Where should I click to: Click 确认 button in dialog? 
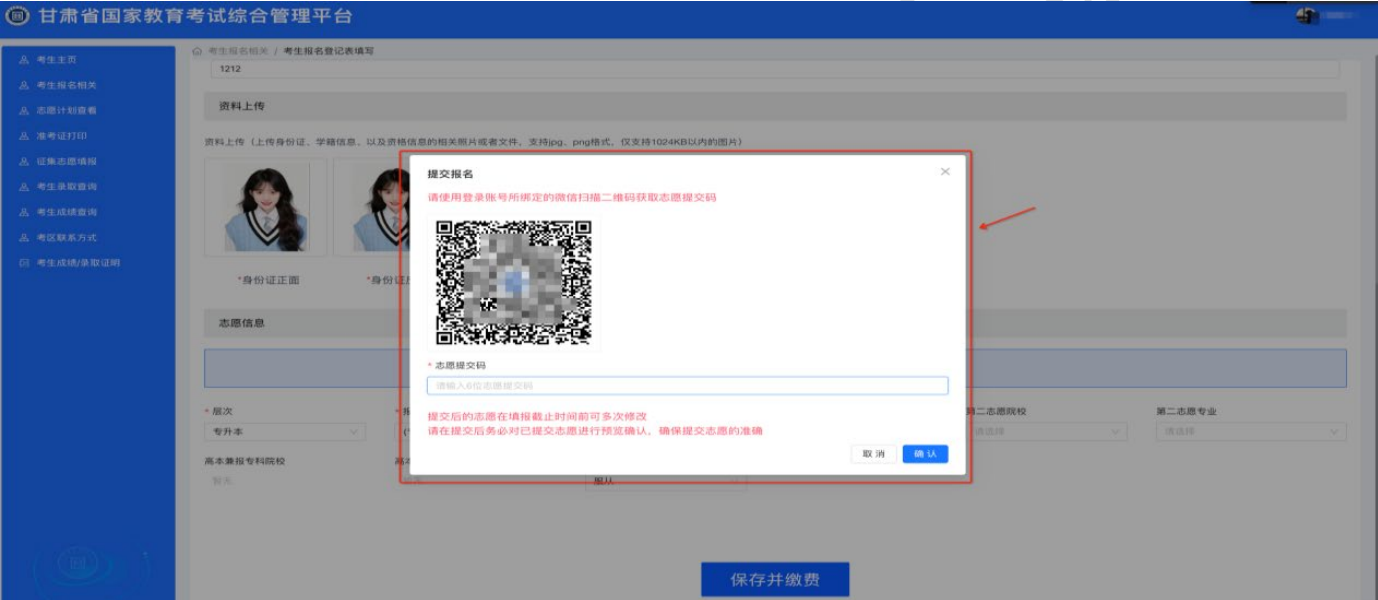[x=925, y=454]
